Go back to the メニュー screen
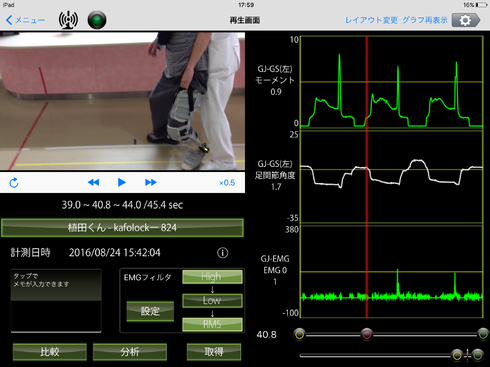This screenshot has height=367, width=490. point(25,20)
